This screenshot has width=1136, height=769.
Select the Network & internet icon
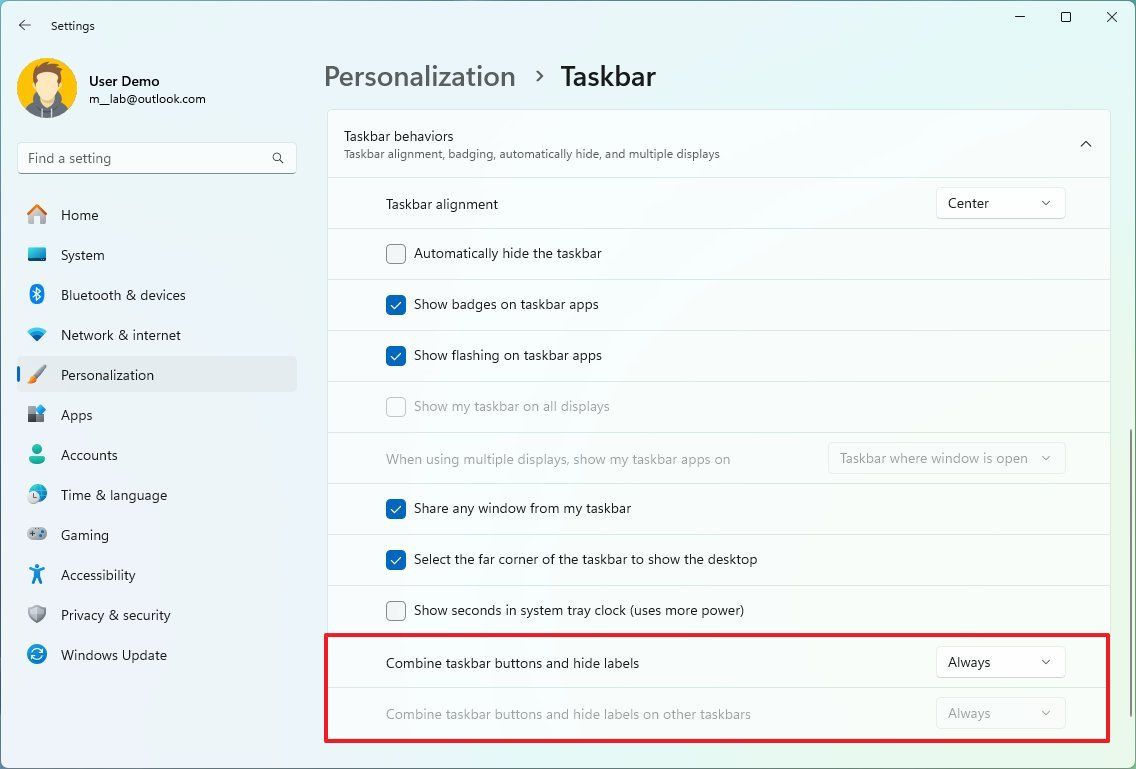tap(37, 335)
